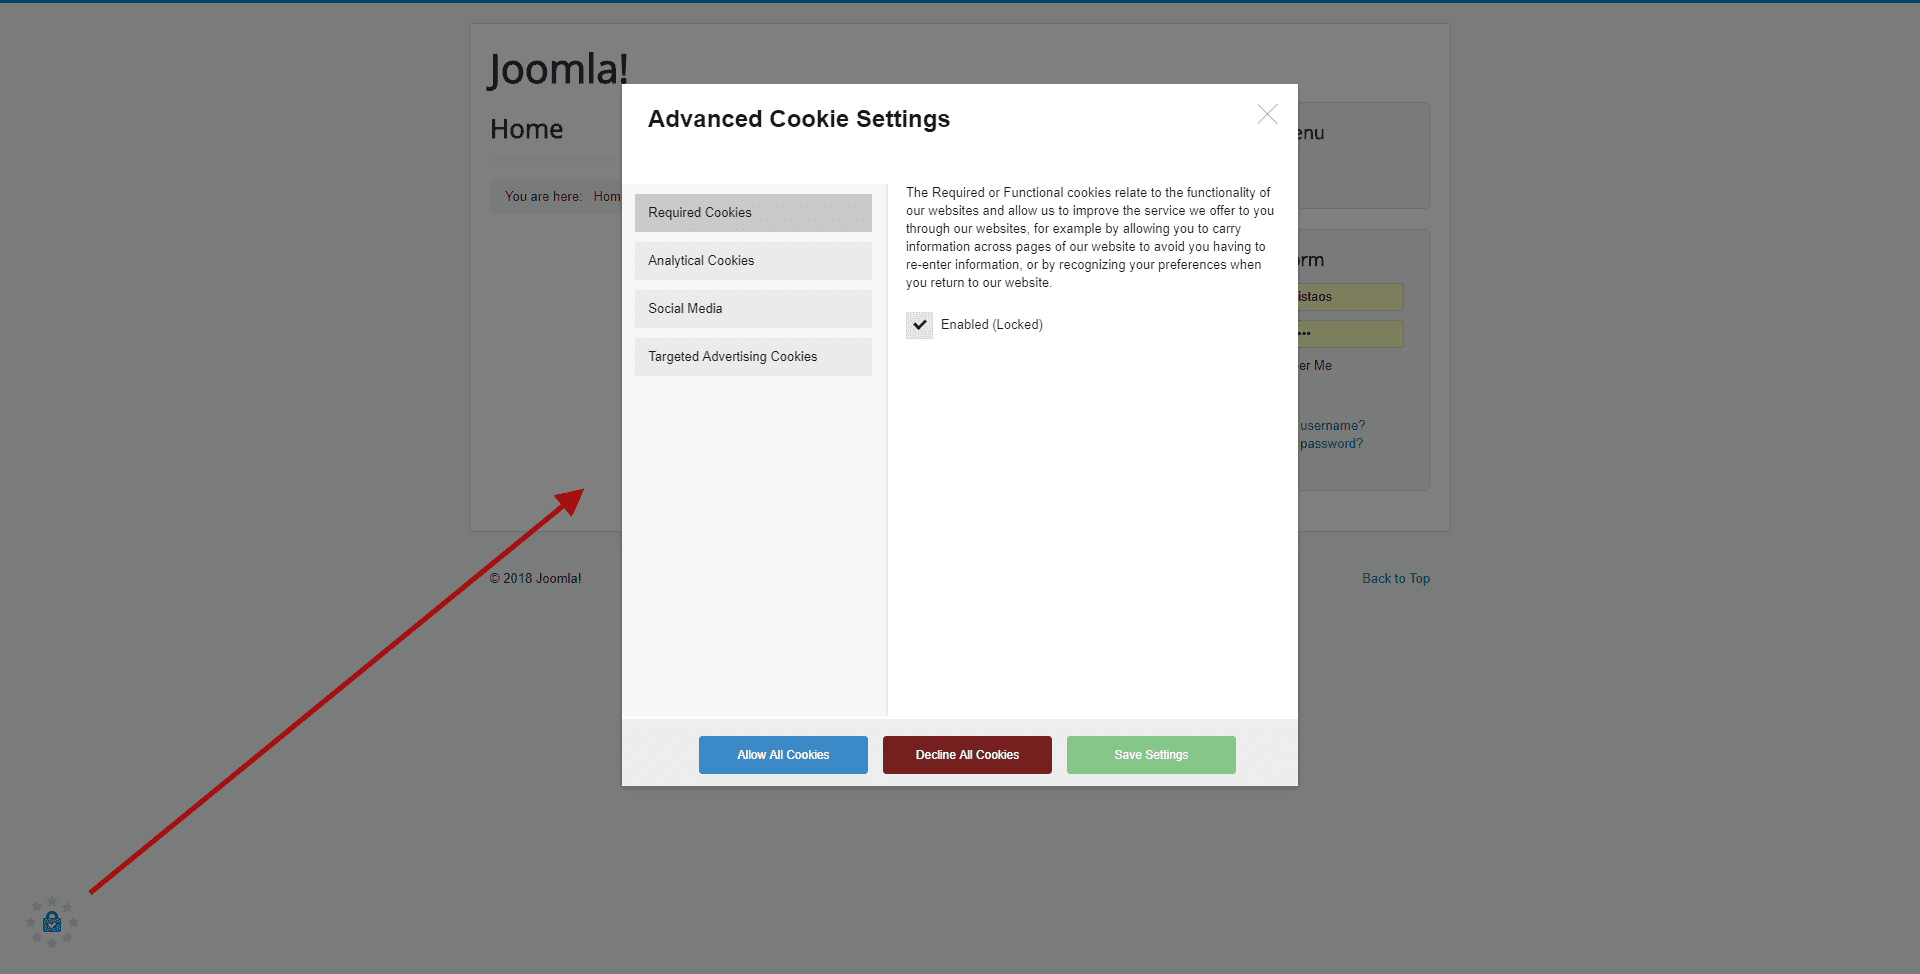Click the forgot username link
The height and width of the screenshot is (974, 1920).
pyautogui.click(x=1332, y=426)
